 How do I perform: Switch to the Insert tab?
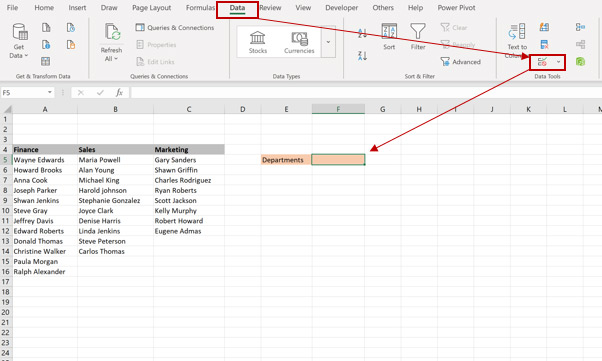77,8
